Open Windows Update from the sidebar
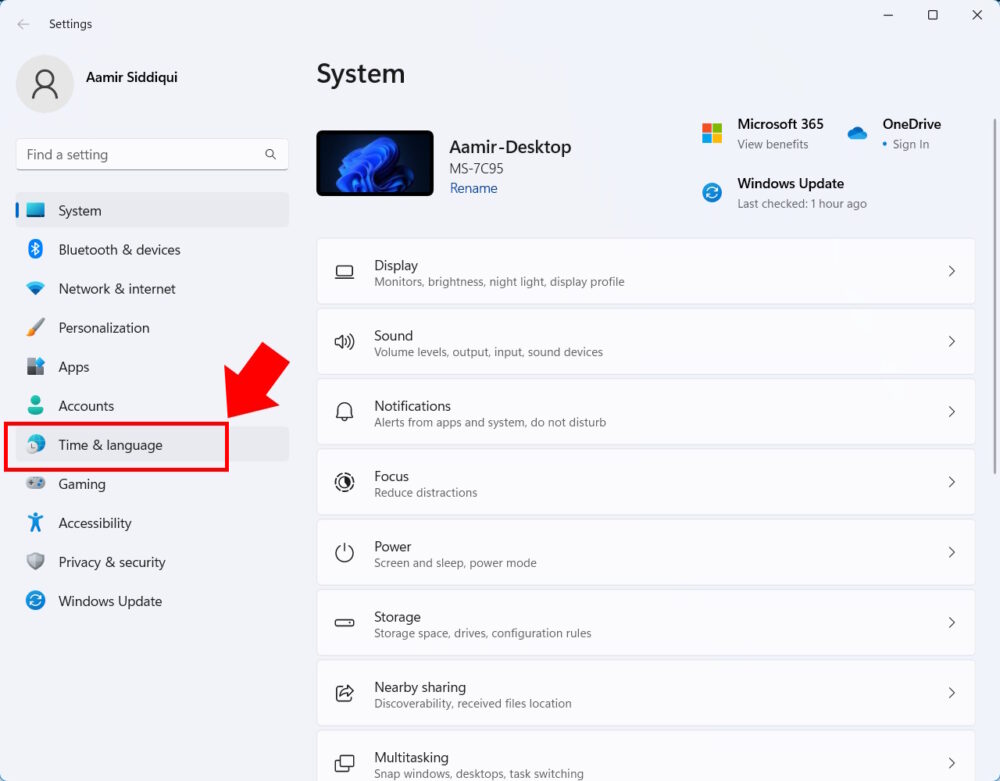The height and width of the screenshot is (781, 1000). point(152,601)
